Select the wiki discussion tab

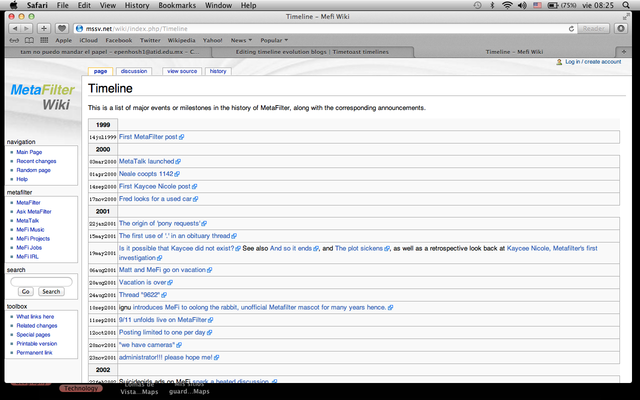click(x=134, y=71)
